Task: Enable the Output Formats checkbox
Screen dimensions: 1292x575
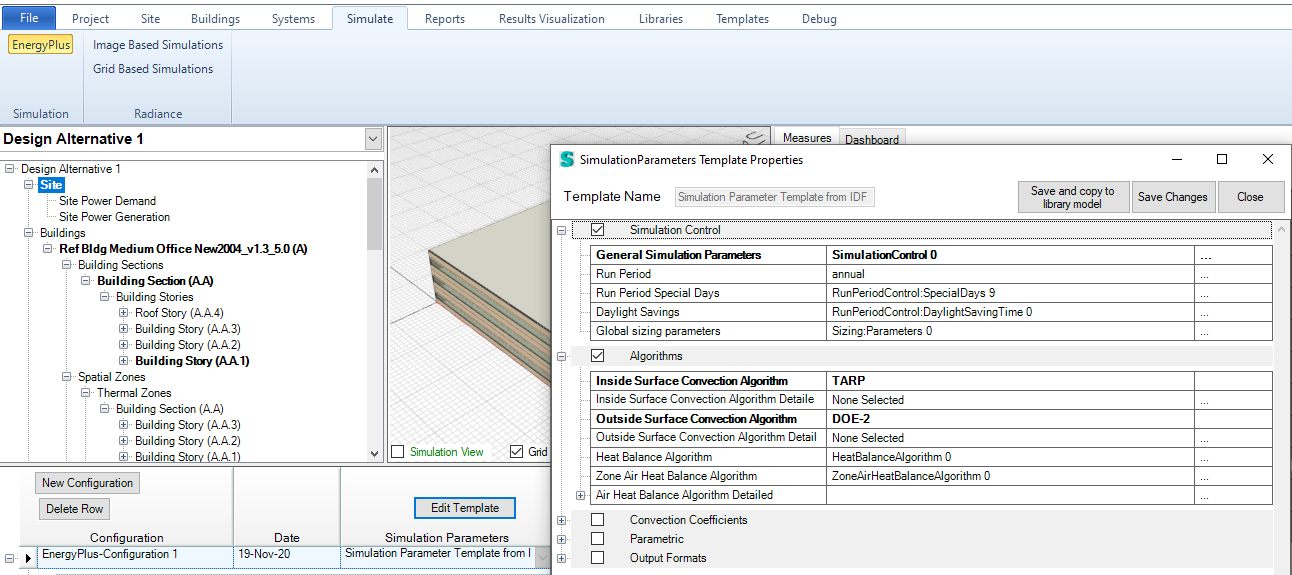Action: [x=598, y=558]
